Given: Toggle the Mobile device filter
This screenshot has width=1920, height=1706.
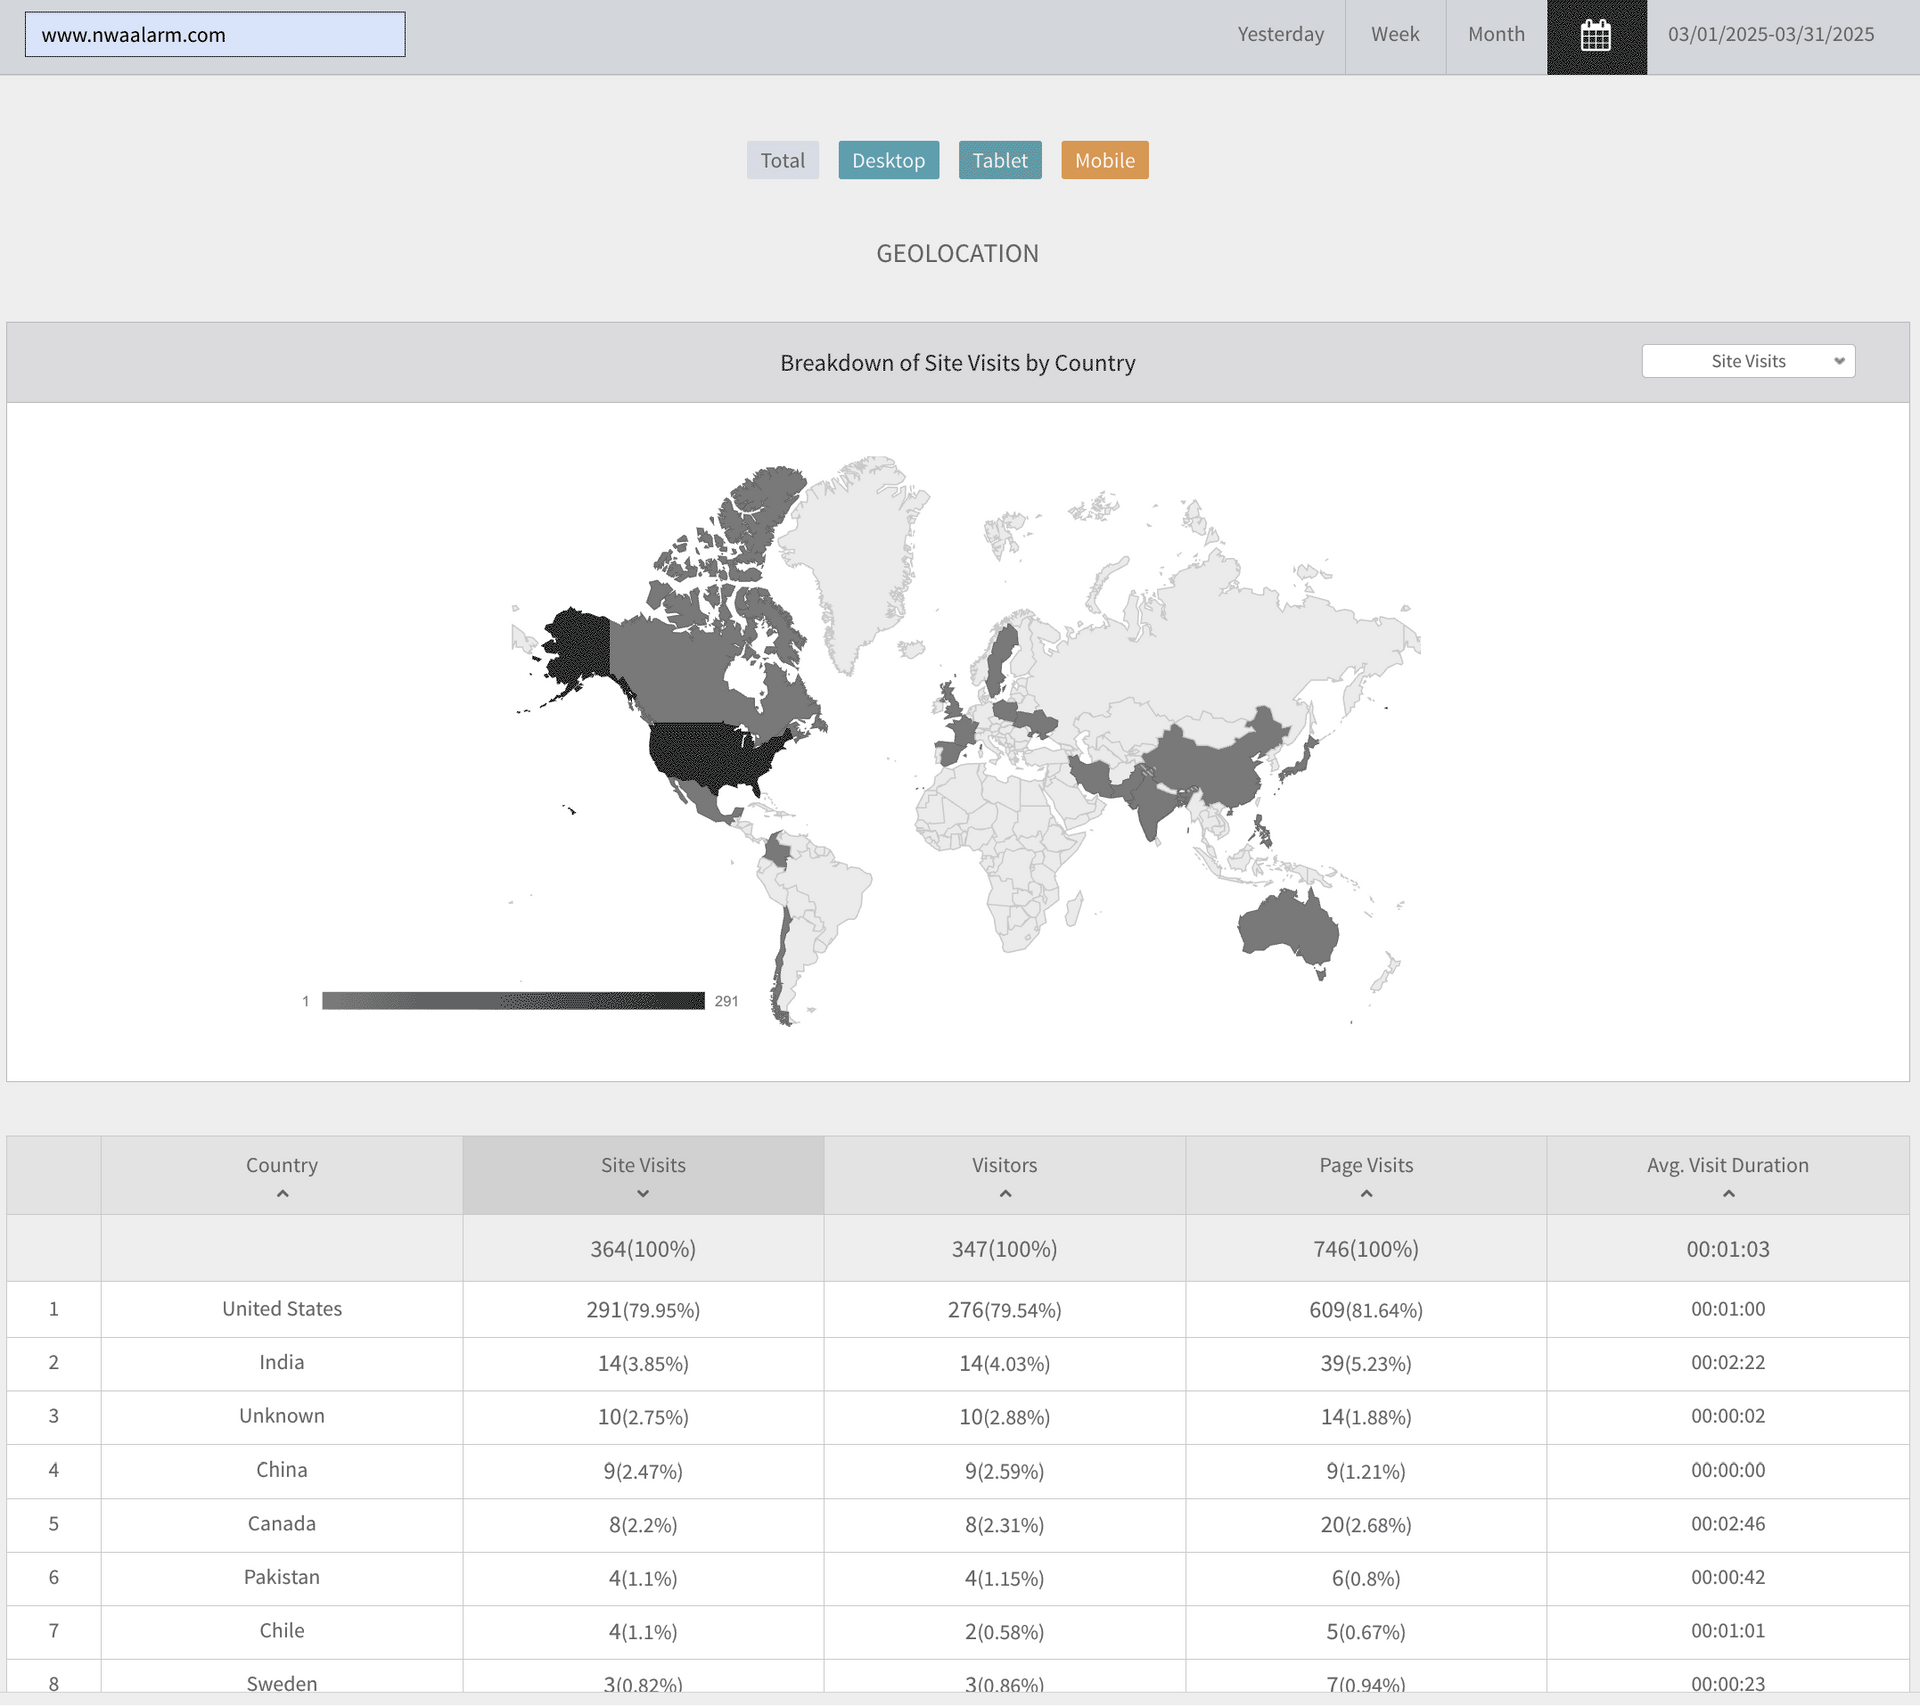Looking at the screenshot, I should tap(1104, 160).
